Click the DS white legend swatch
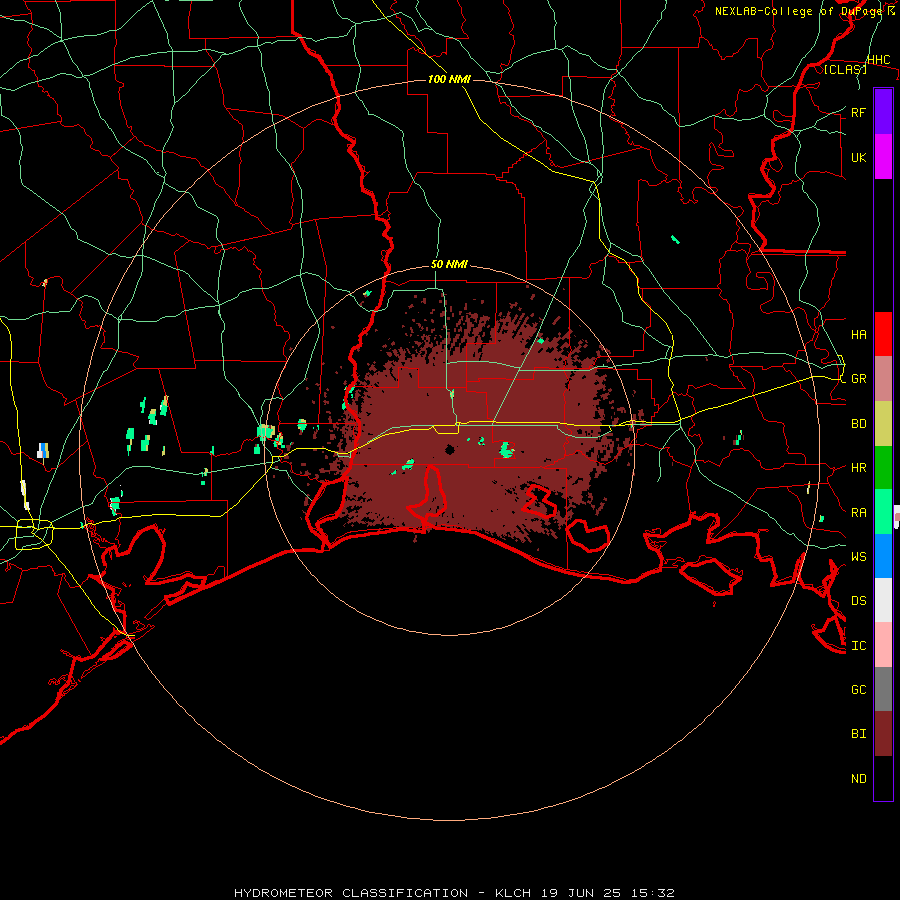The image size is (900, 900). click(x=883, y=600)
